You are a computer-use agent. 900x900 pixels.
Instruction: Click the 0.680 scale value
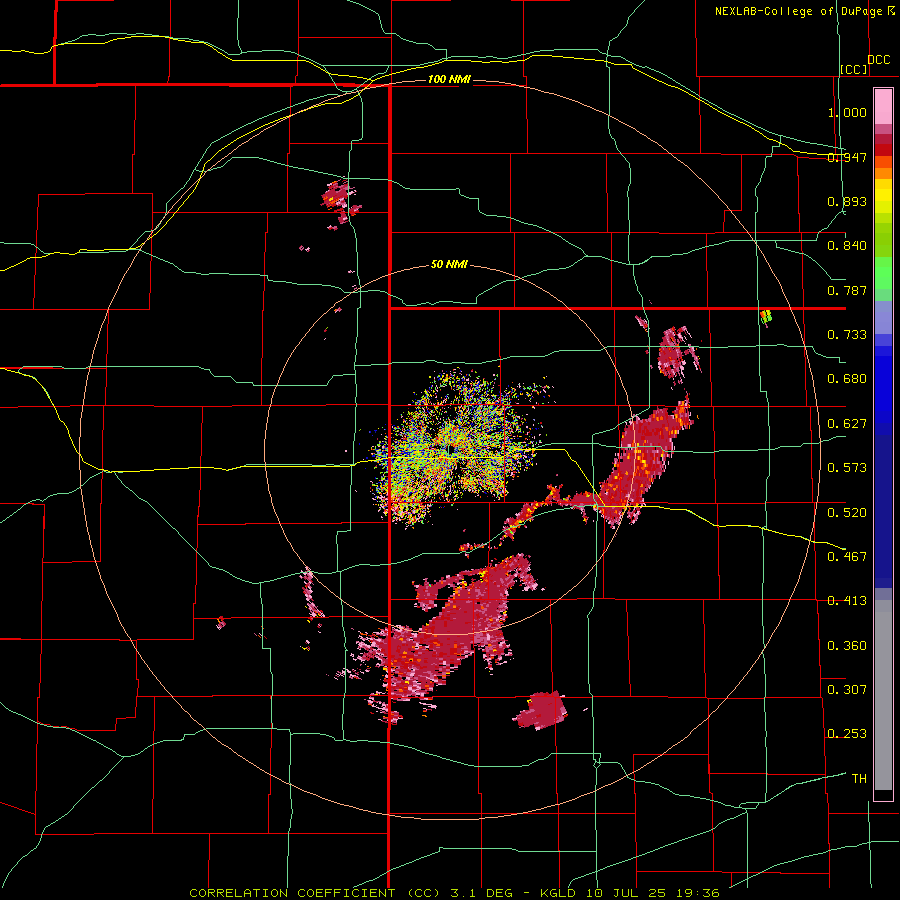tap(847, 379)
